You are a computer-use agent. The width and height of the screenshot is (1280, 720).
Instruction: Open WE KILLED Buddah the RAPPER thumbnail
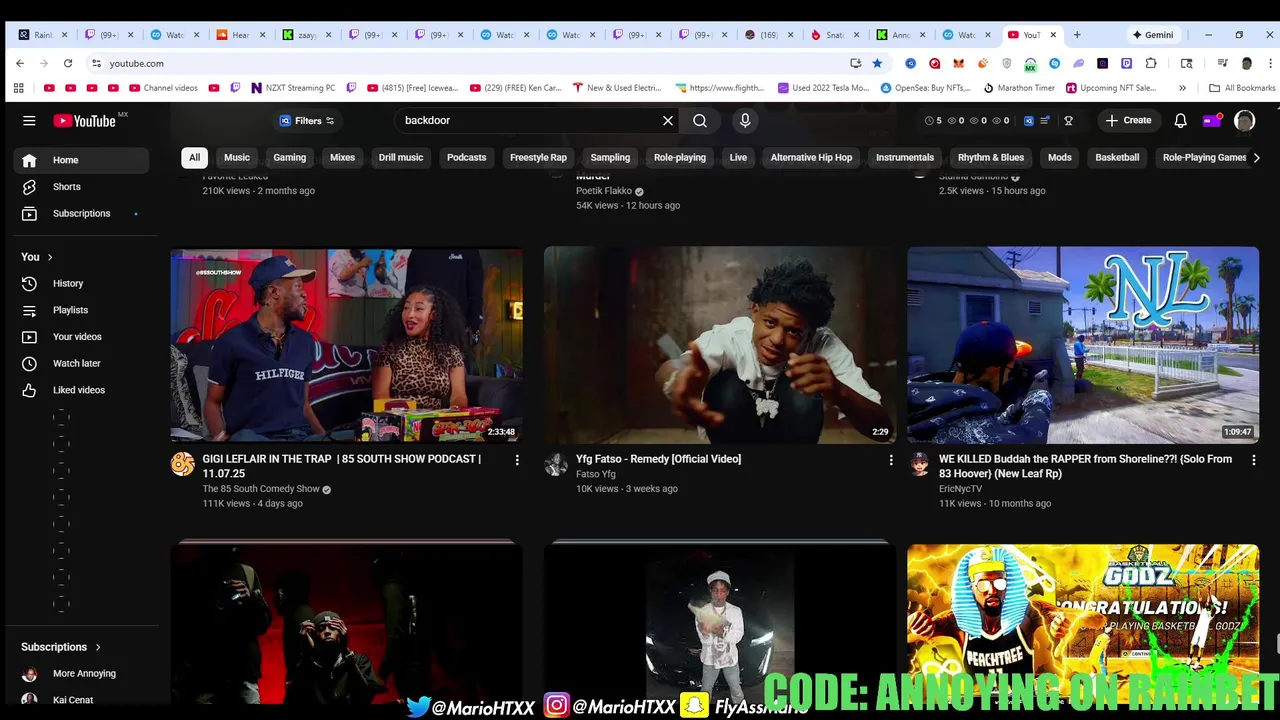1083,344
